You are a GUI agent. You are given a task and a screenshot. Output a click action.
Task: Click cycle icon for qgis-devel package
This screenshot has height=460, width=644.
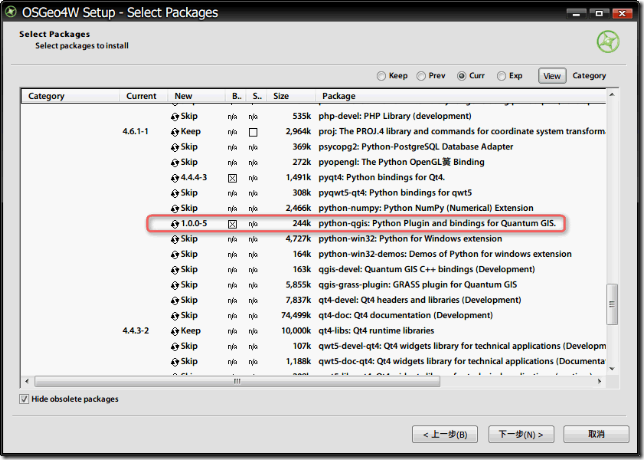(x=175, y=270)
